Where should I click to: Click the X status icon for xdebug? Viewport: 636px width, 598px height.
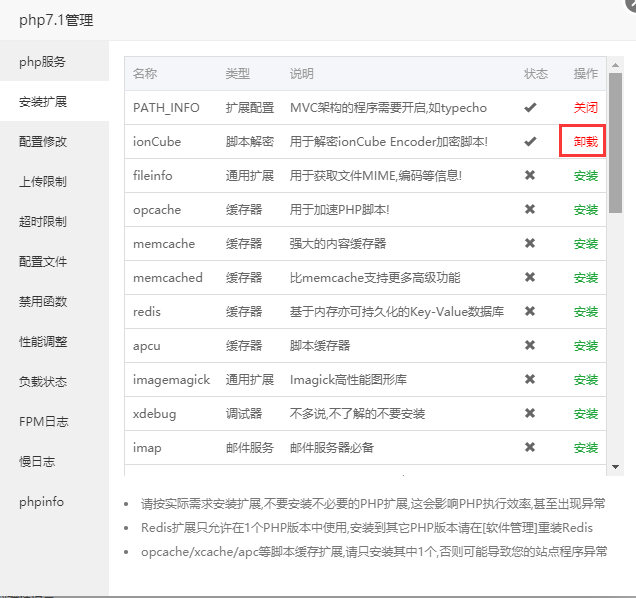pyautogui.click(x=530, y=413)
